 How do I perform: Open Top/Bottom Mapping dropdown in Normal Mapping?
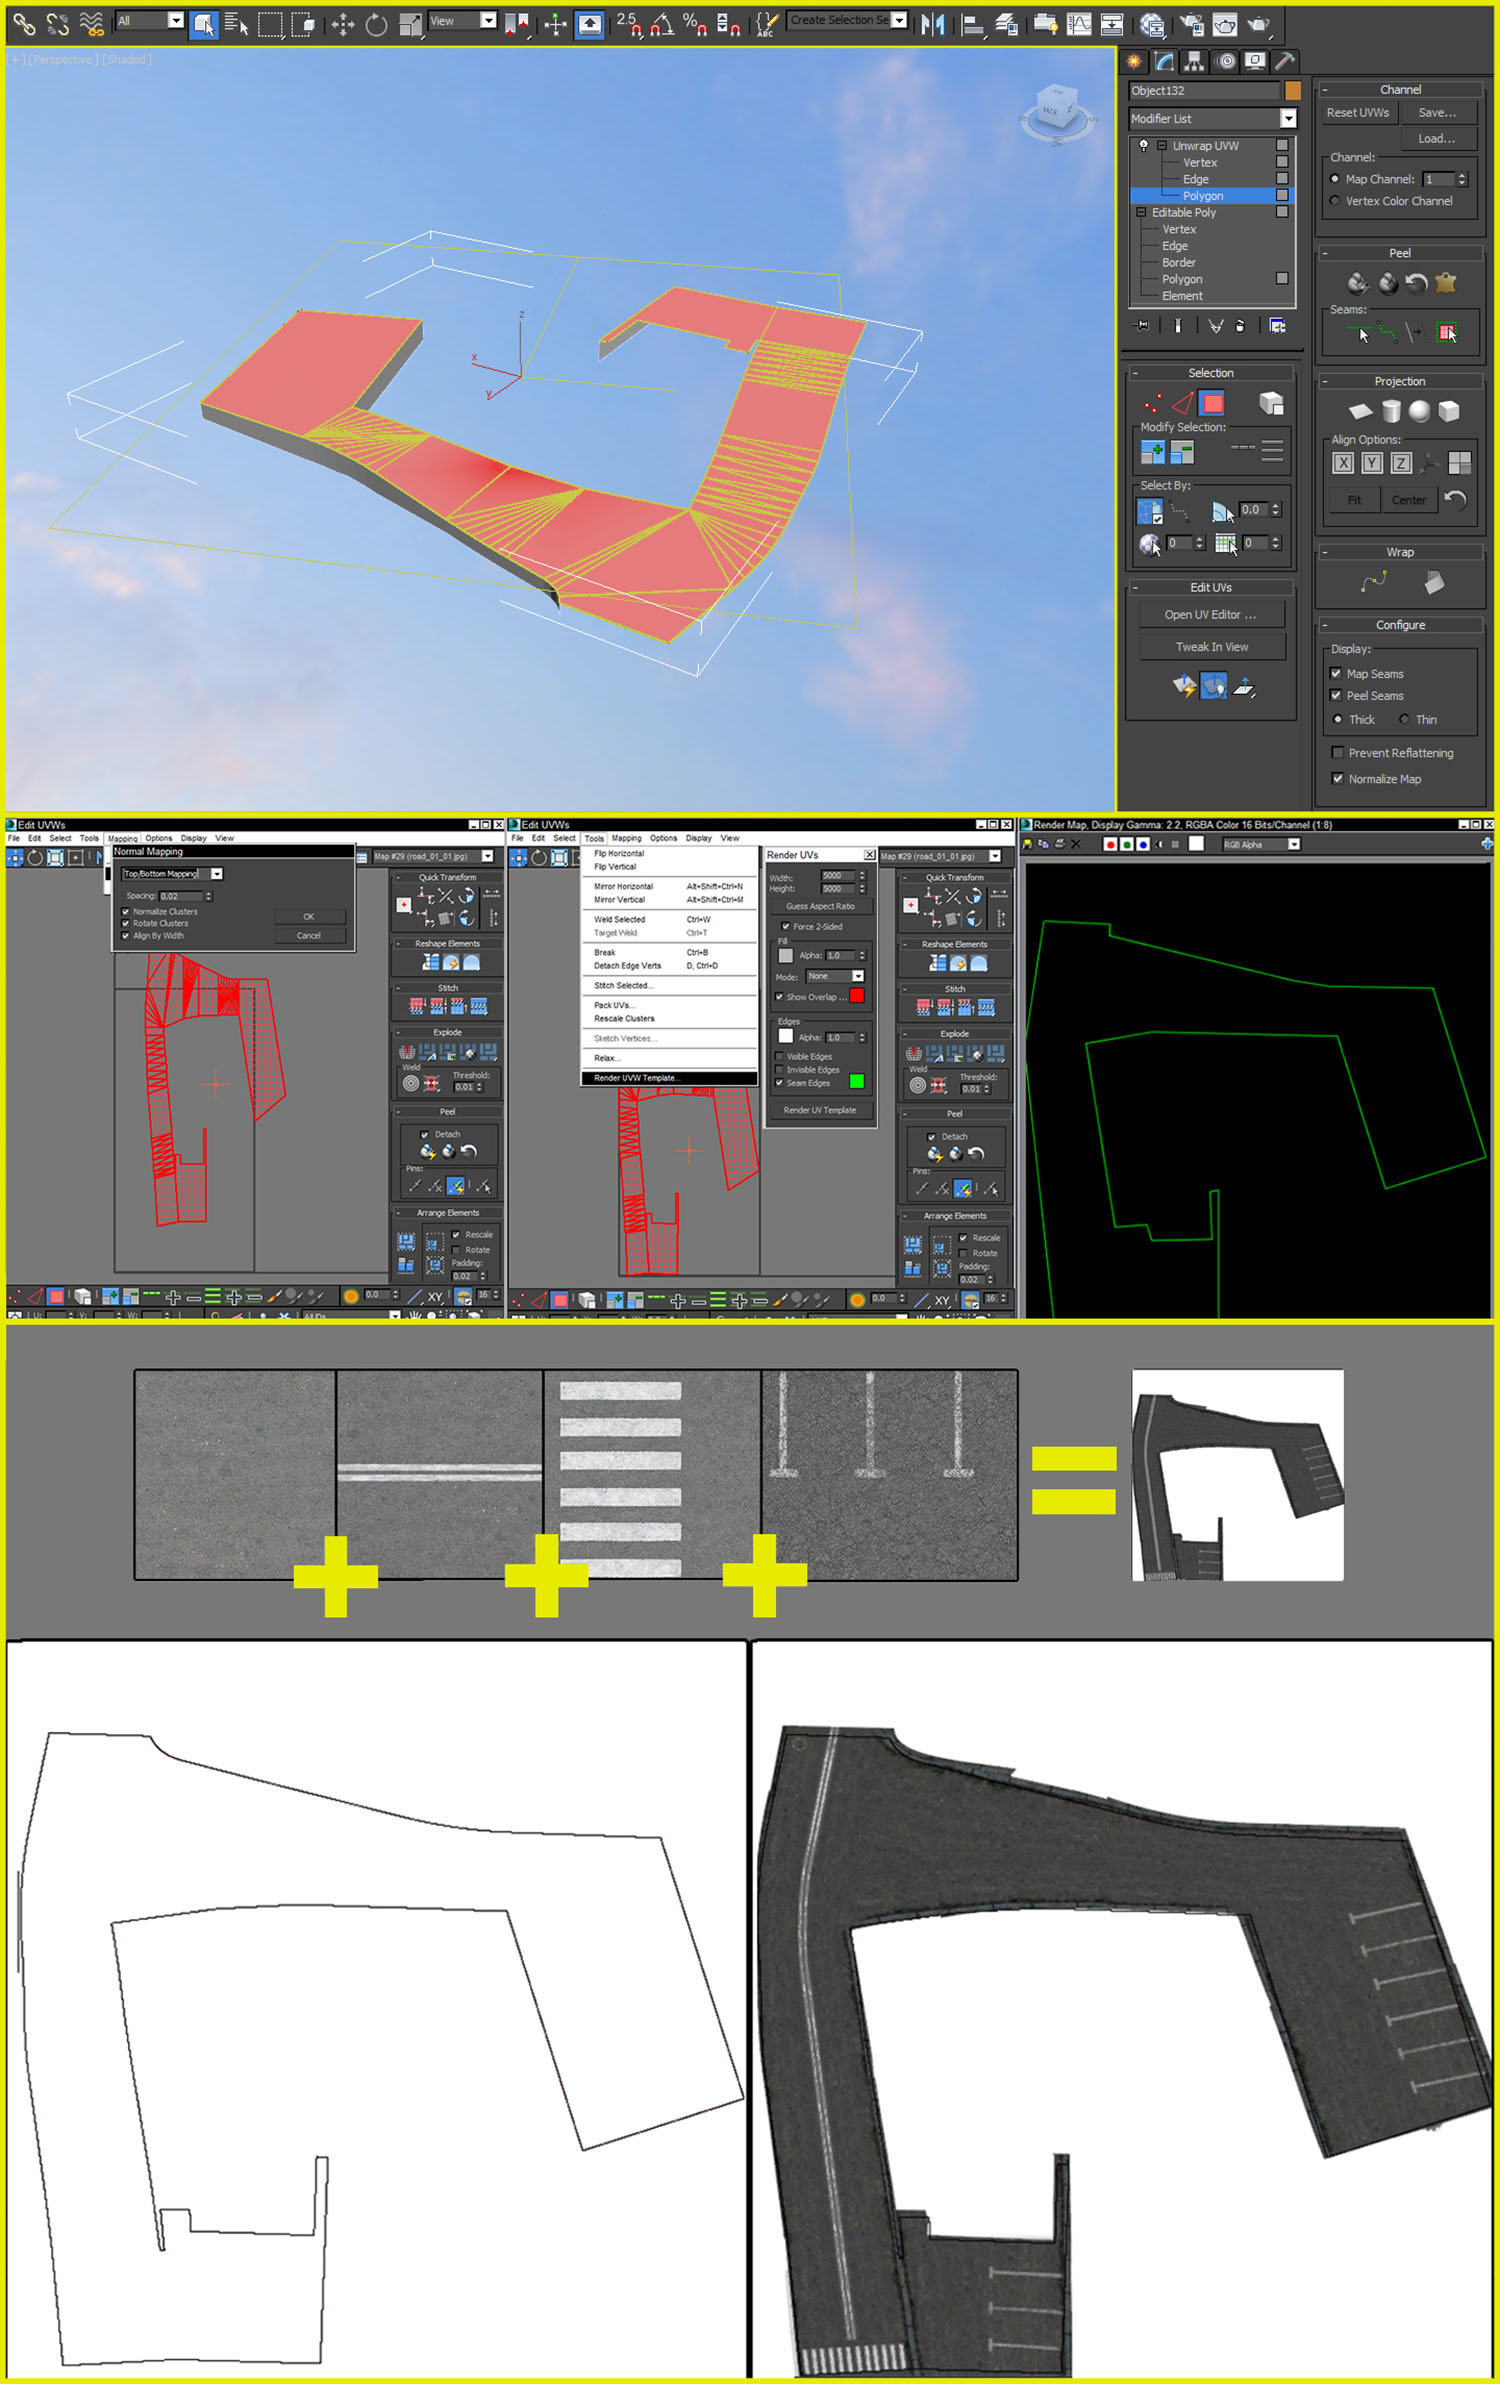click(217, 874)
